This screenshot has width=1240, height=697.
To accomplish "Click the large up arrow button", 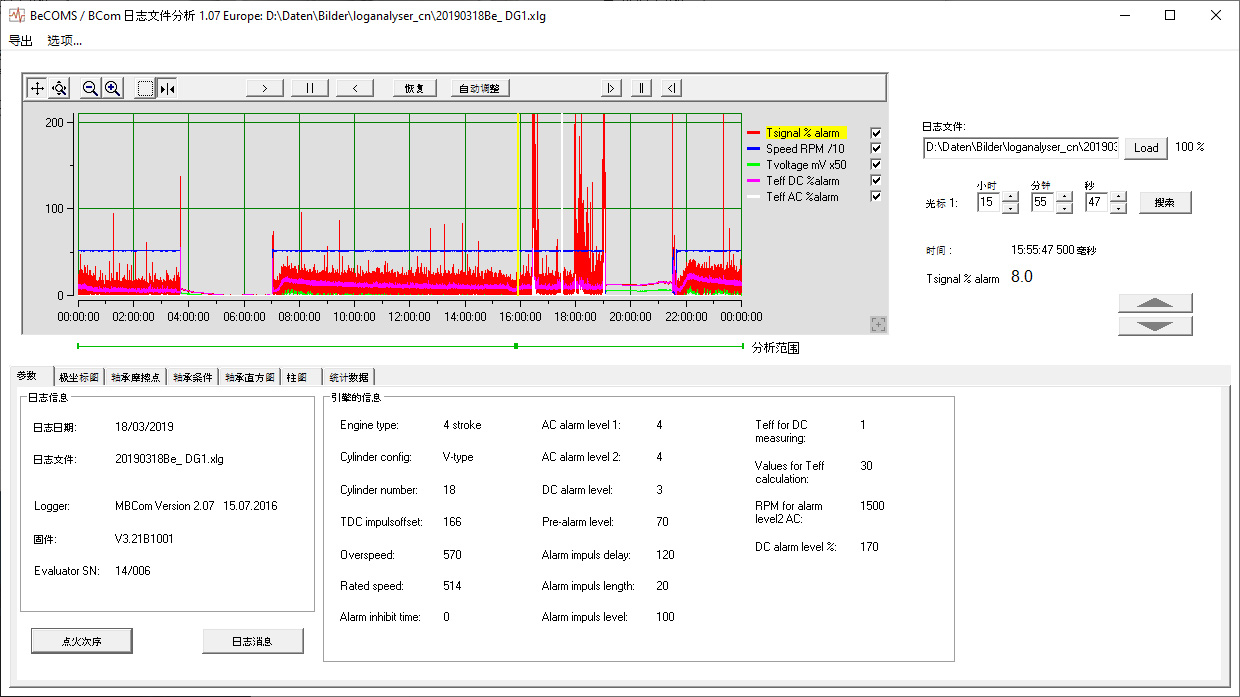I will (1155, 304).
